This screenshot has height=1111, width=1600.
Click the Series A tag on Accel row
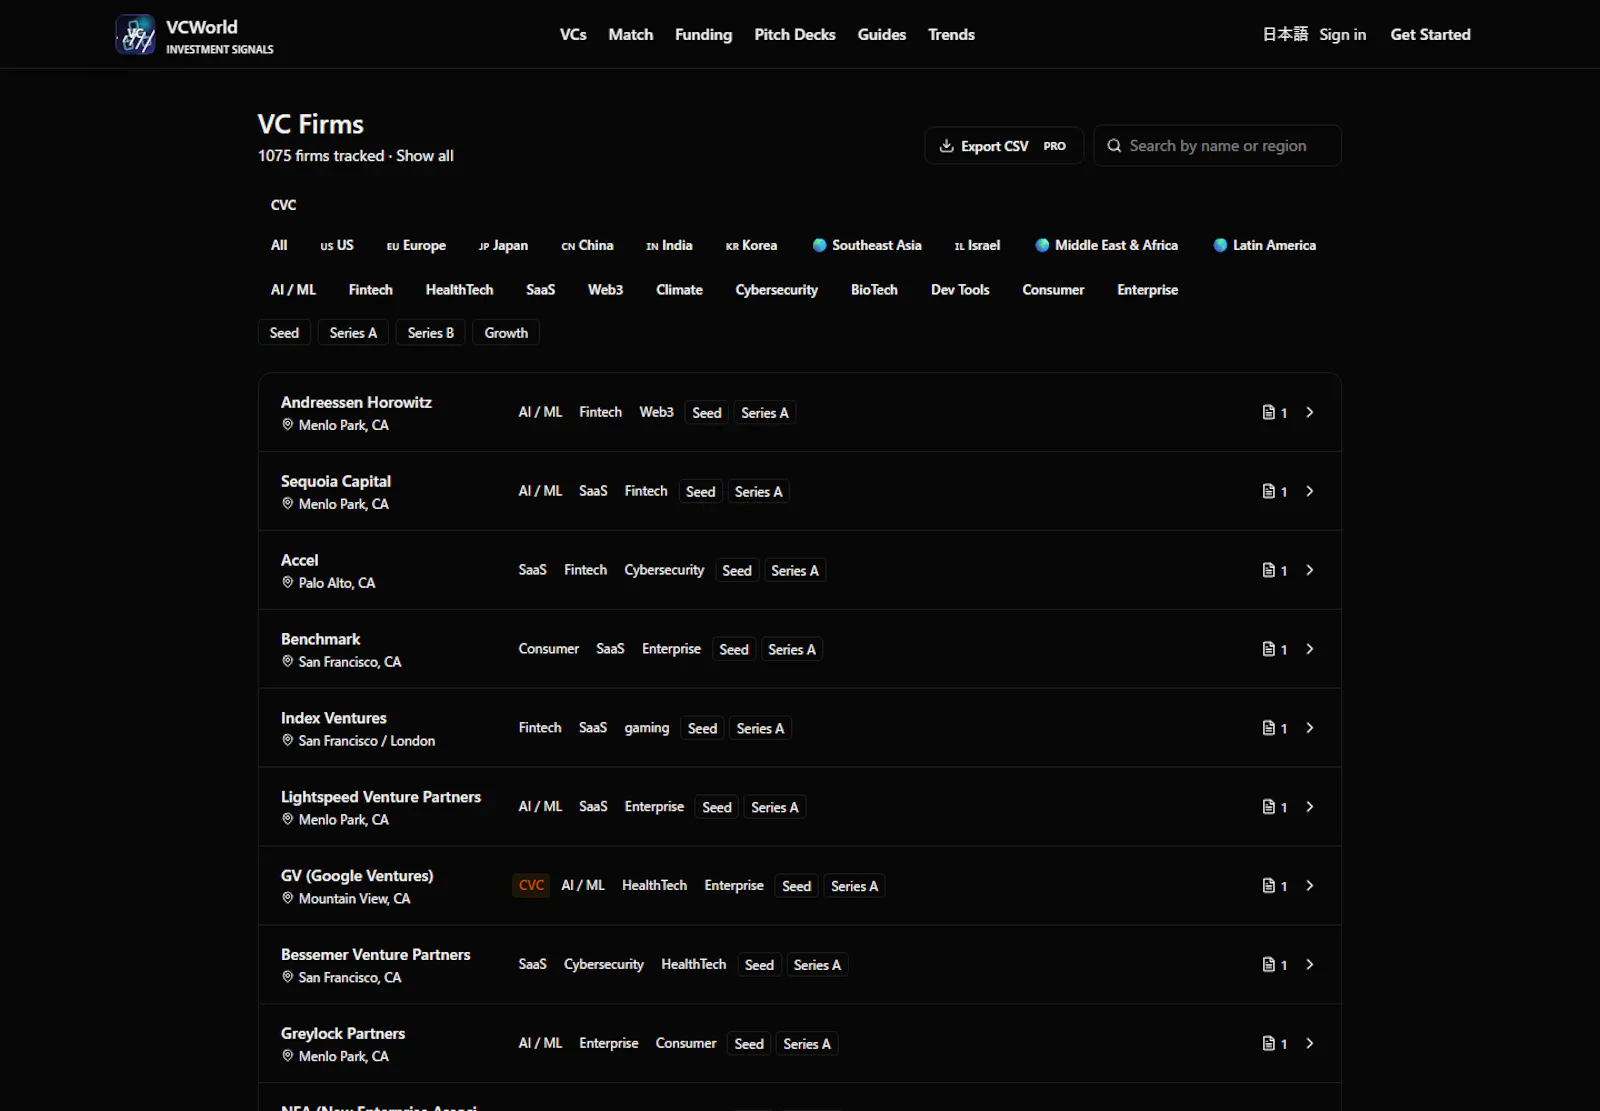coord(795,571)
